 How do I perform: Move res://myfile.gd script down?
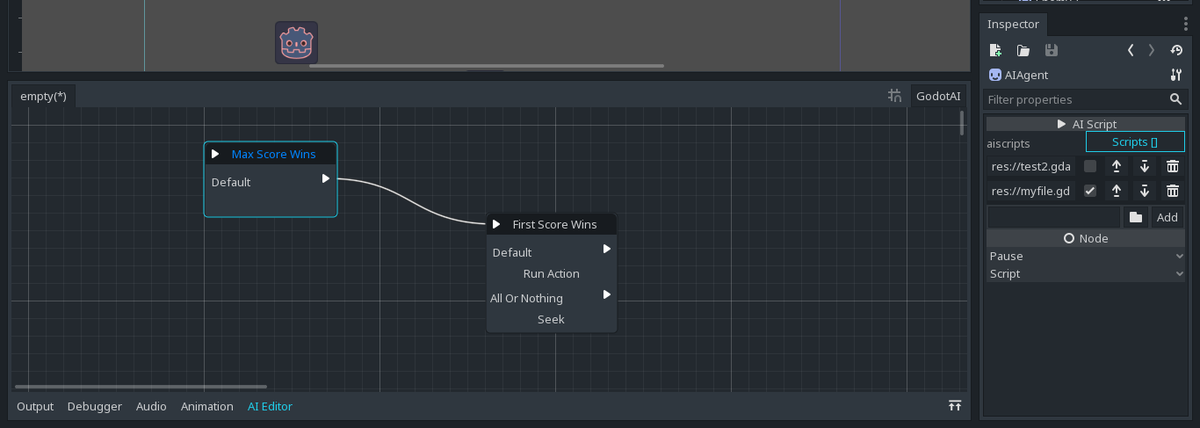(1145, 191)
